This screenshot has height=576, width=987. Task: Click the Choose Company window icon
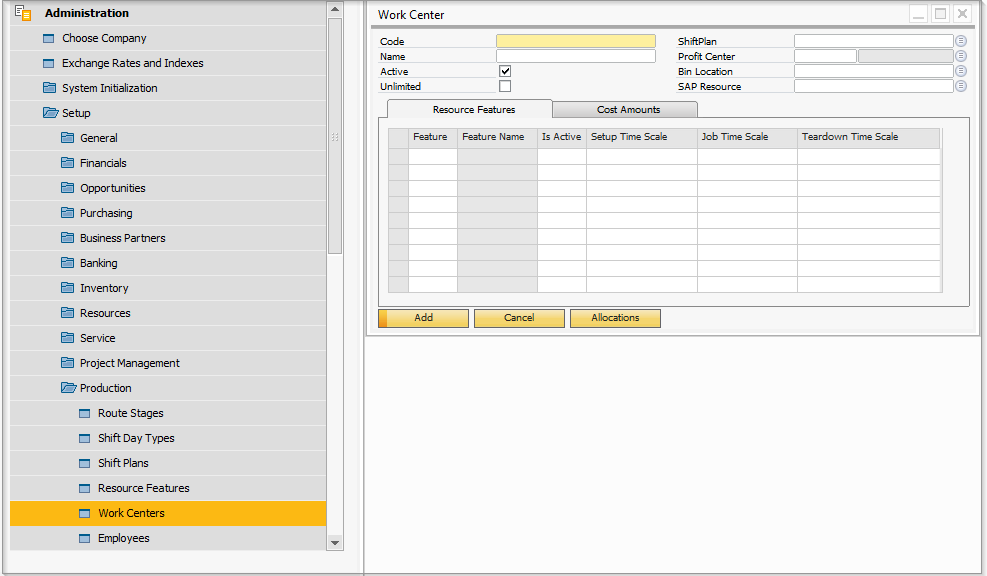[x=49, y=38]
